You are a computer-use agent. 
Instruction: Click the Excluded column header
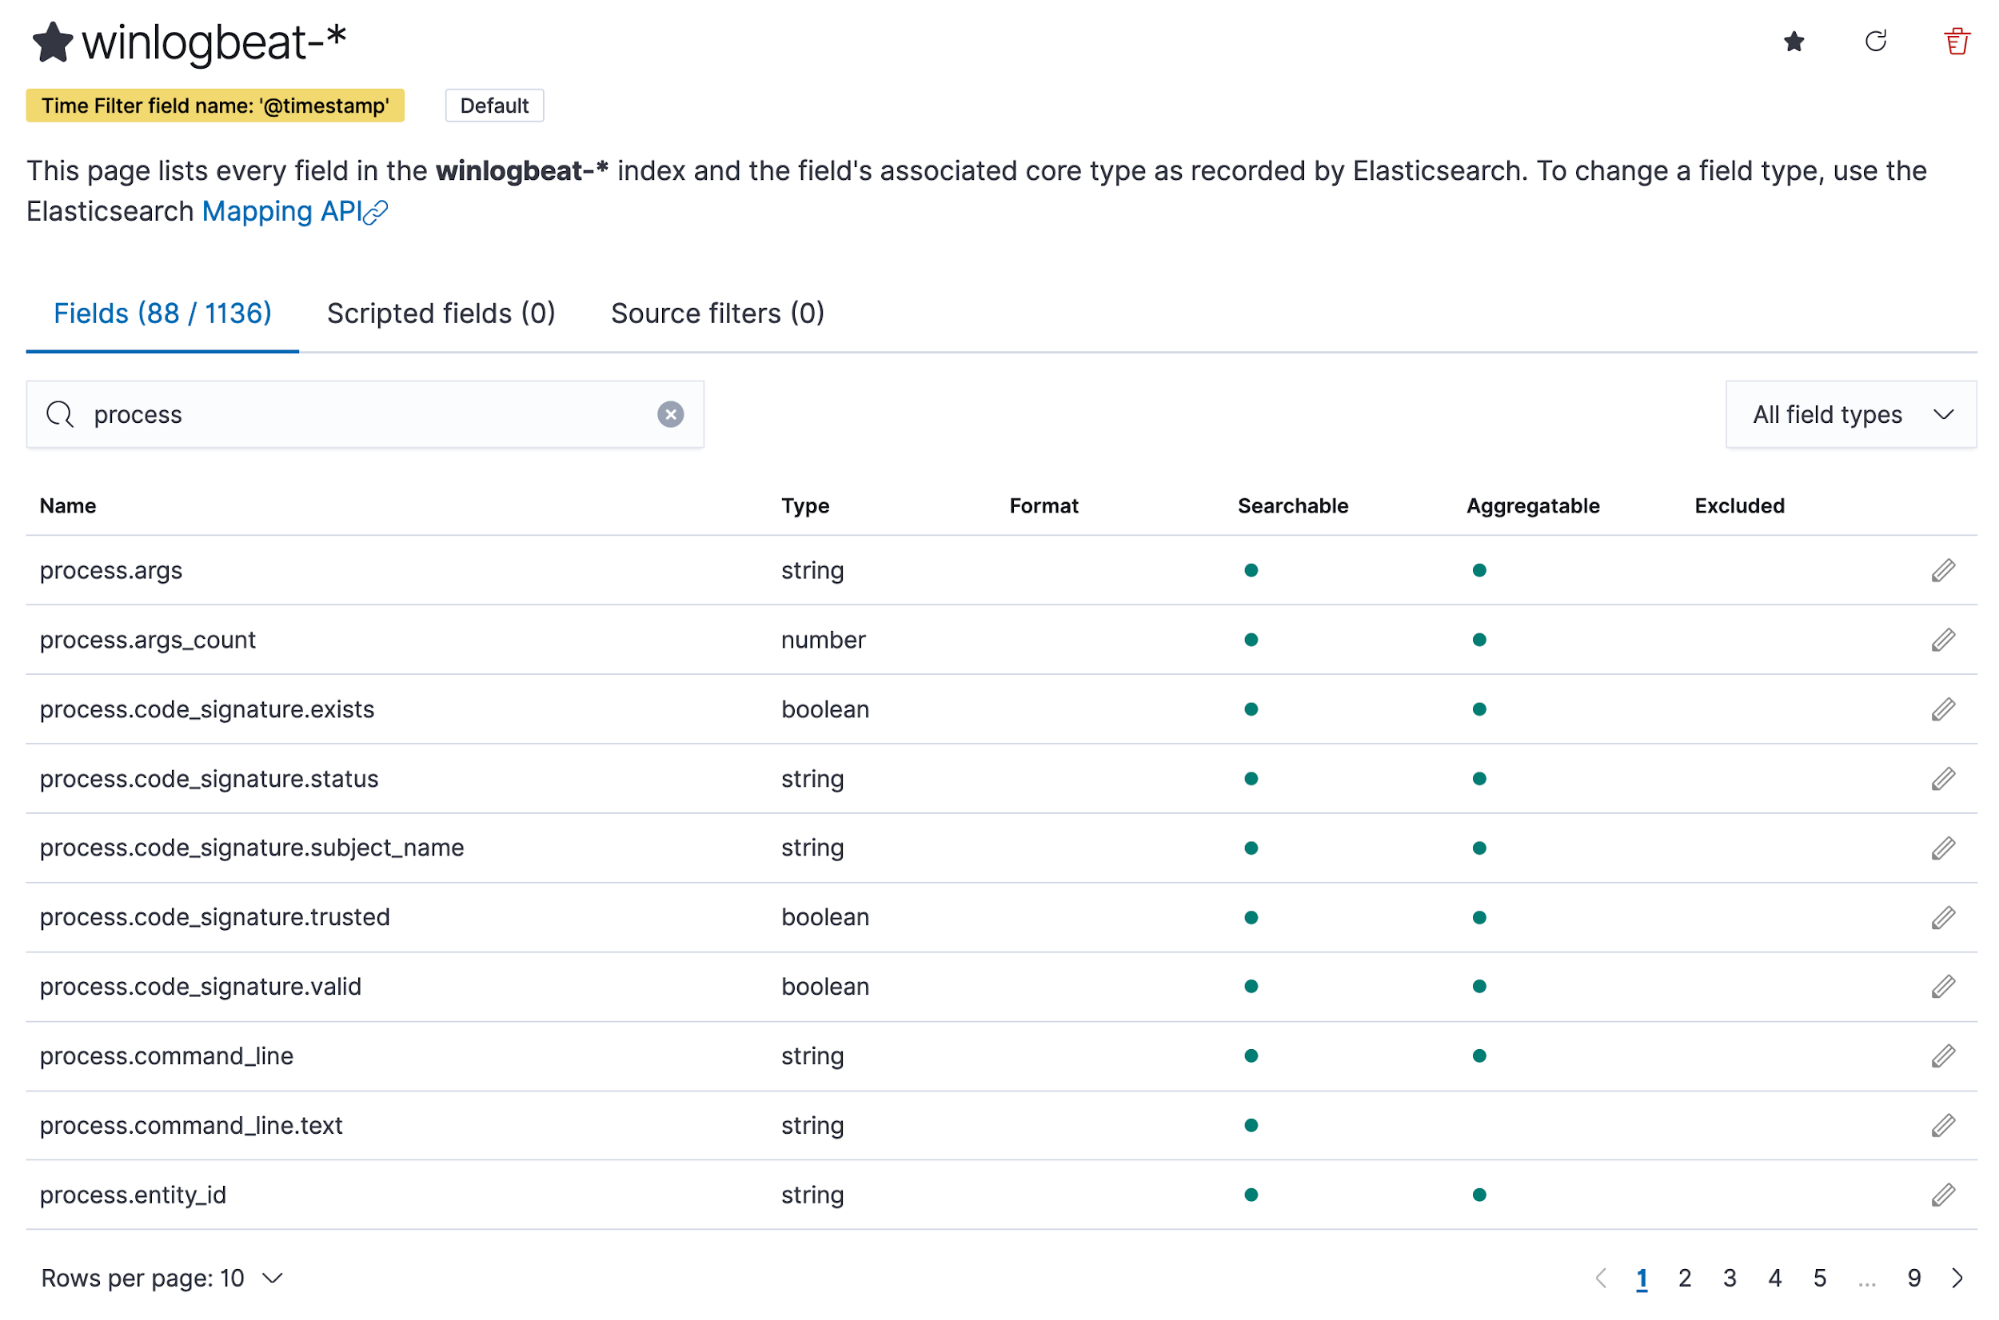click(1739, 506)
